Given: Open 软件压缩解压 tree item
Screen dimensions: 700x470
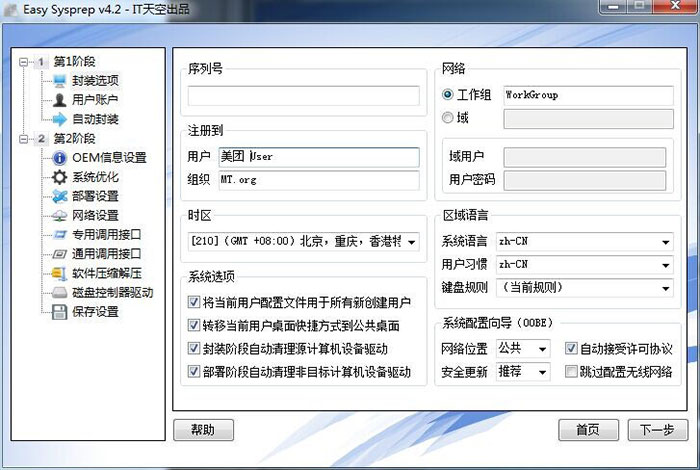Looking at the screenshot, I should (x=107, y=273).
